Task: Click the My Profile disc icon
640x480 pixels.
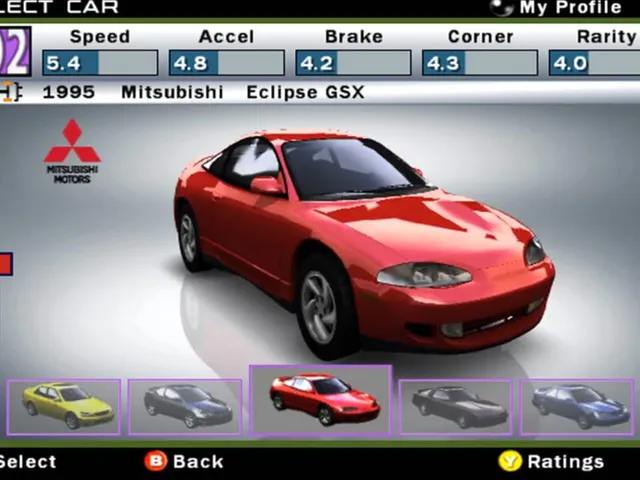Action: pyautogui.click(x=502, y=7)
